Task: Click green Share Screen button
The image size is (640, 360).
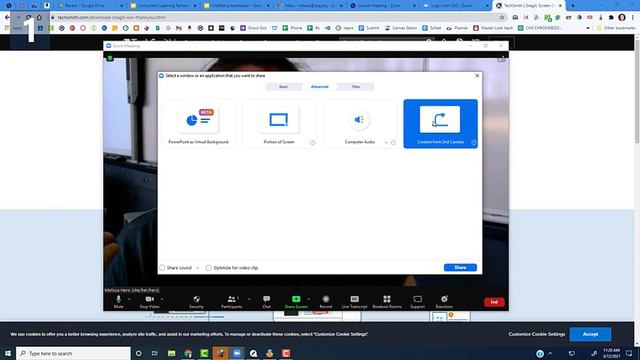Action: [x=296, y=302]
